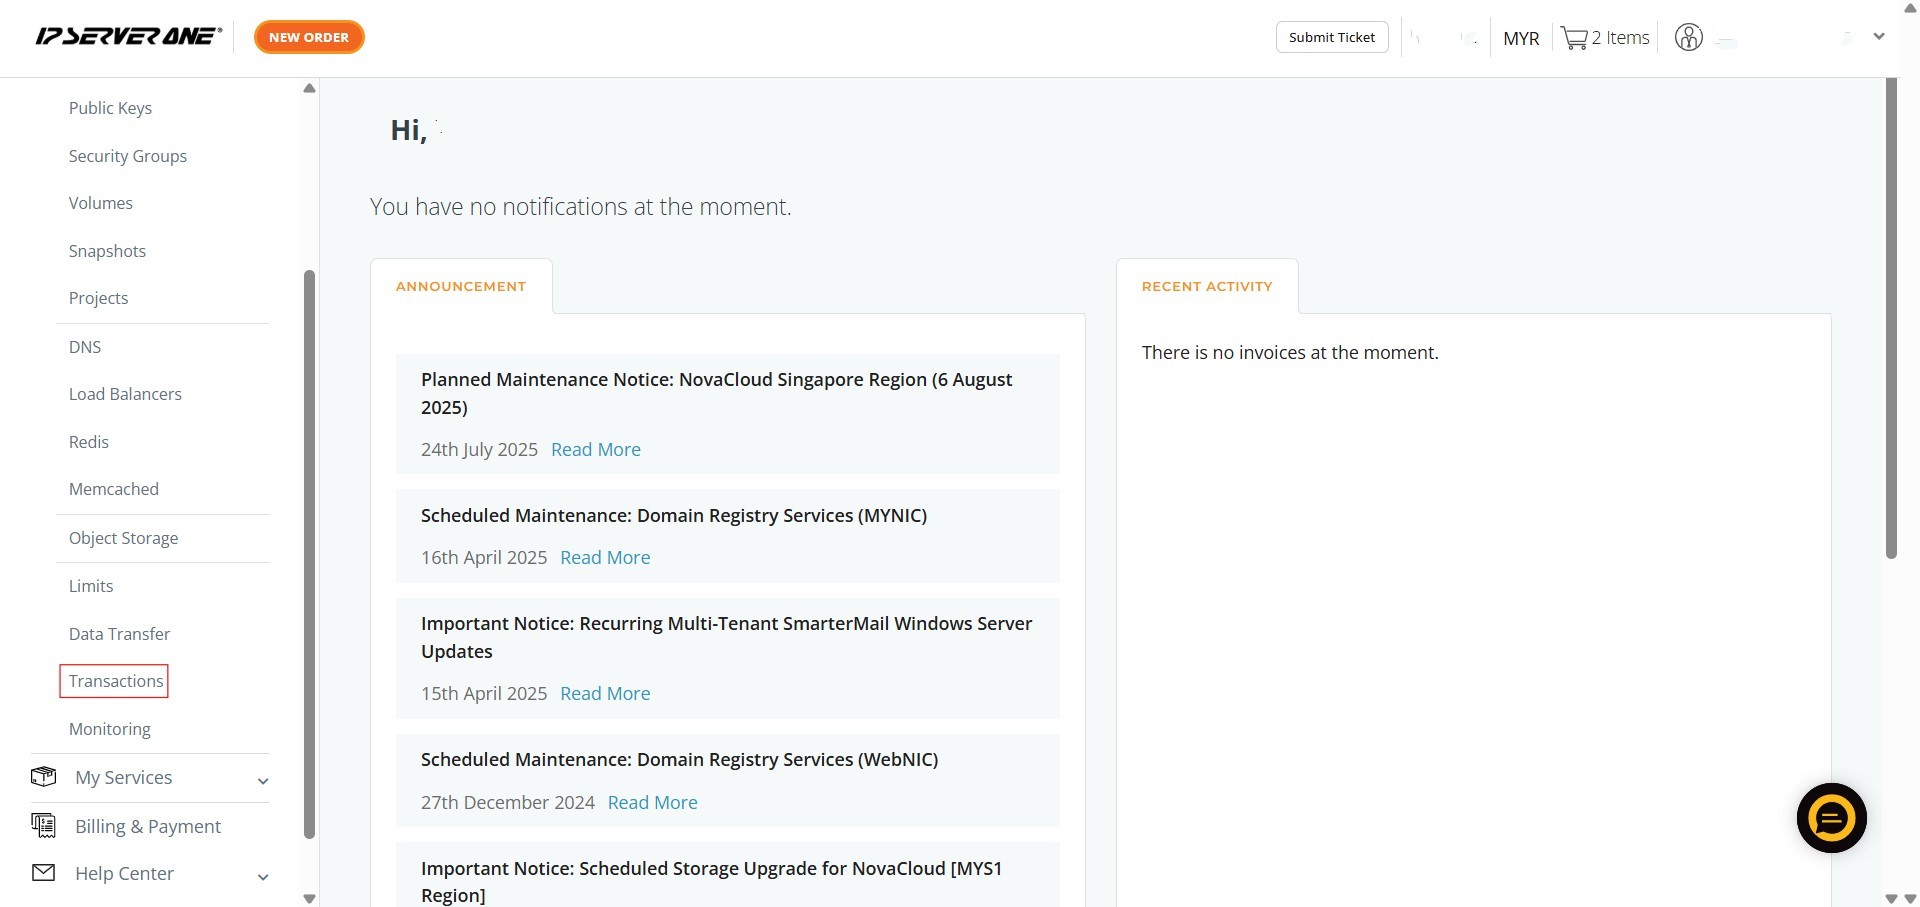Switch to the Announcement tab
This screenshot has width=1920, height=907.
tap(461, 286)
